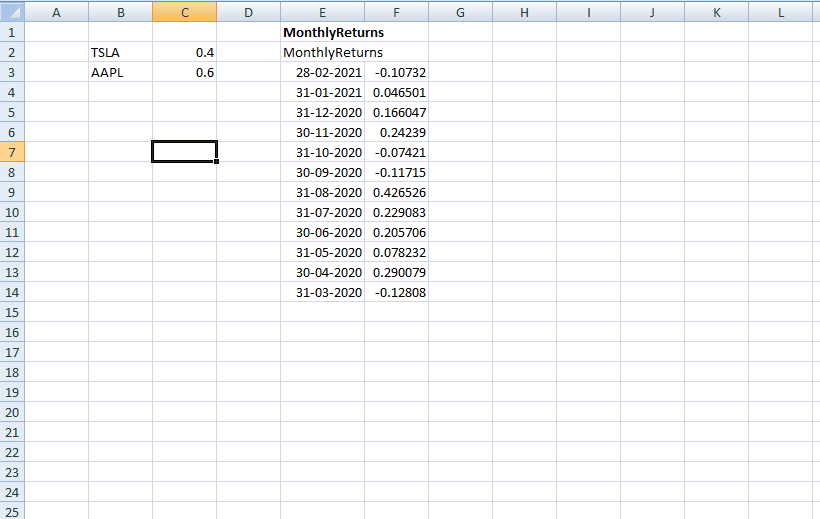Click the return value -0.12808

tap(396, 292)
